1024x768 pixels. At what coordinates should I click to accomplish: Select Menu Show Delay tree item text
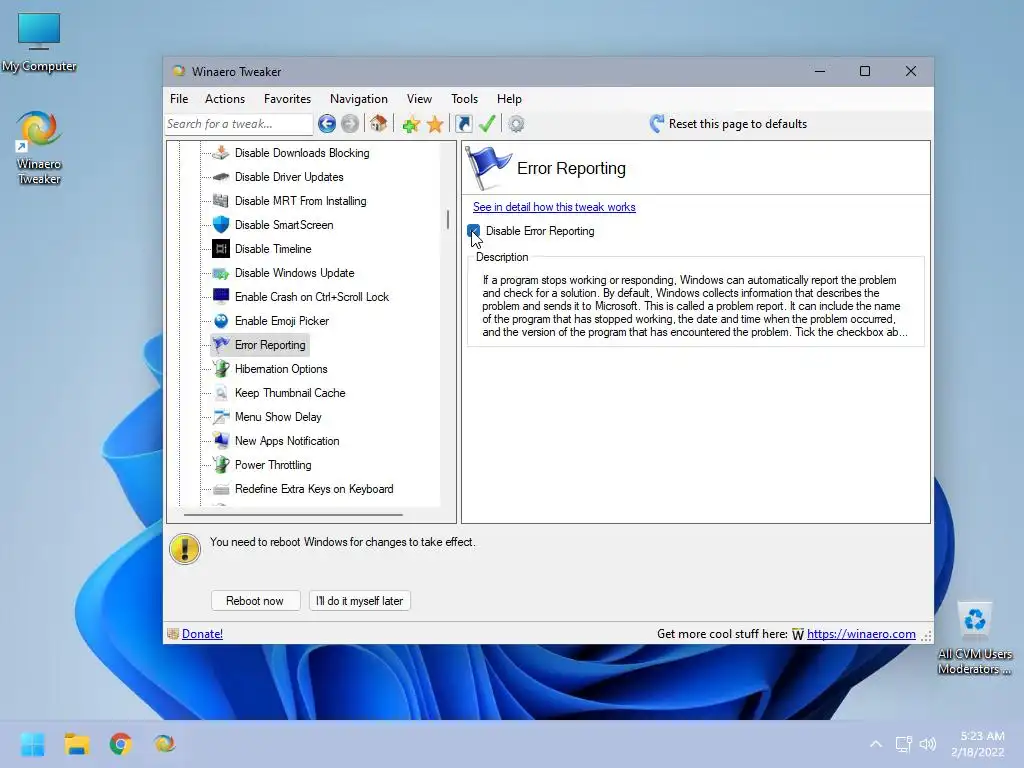click(x=278, y=417)
